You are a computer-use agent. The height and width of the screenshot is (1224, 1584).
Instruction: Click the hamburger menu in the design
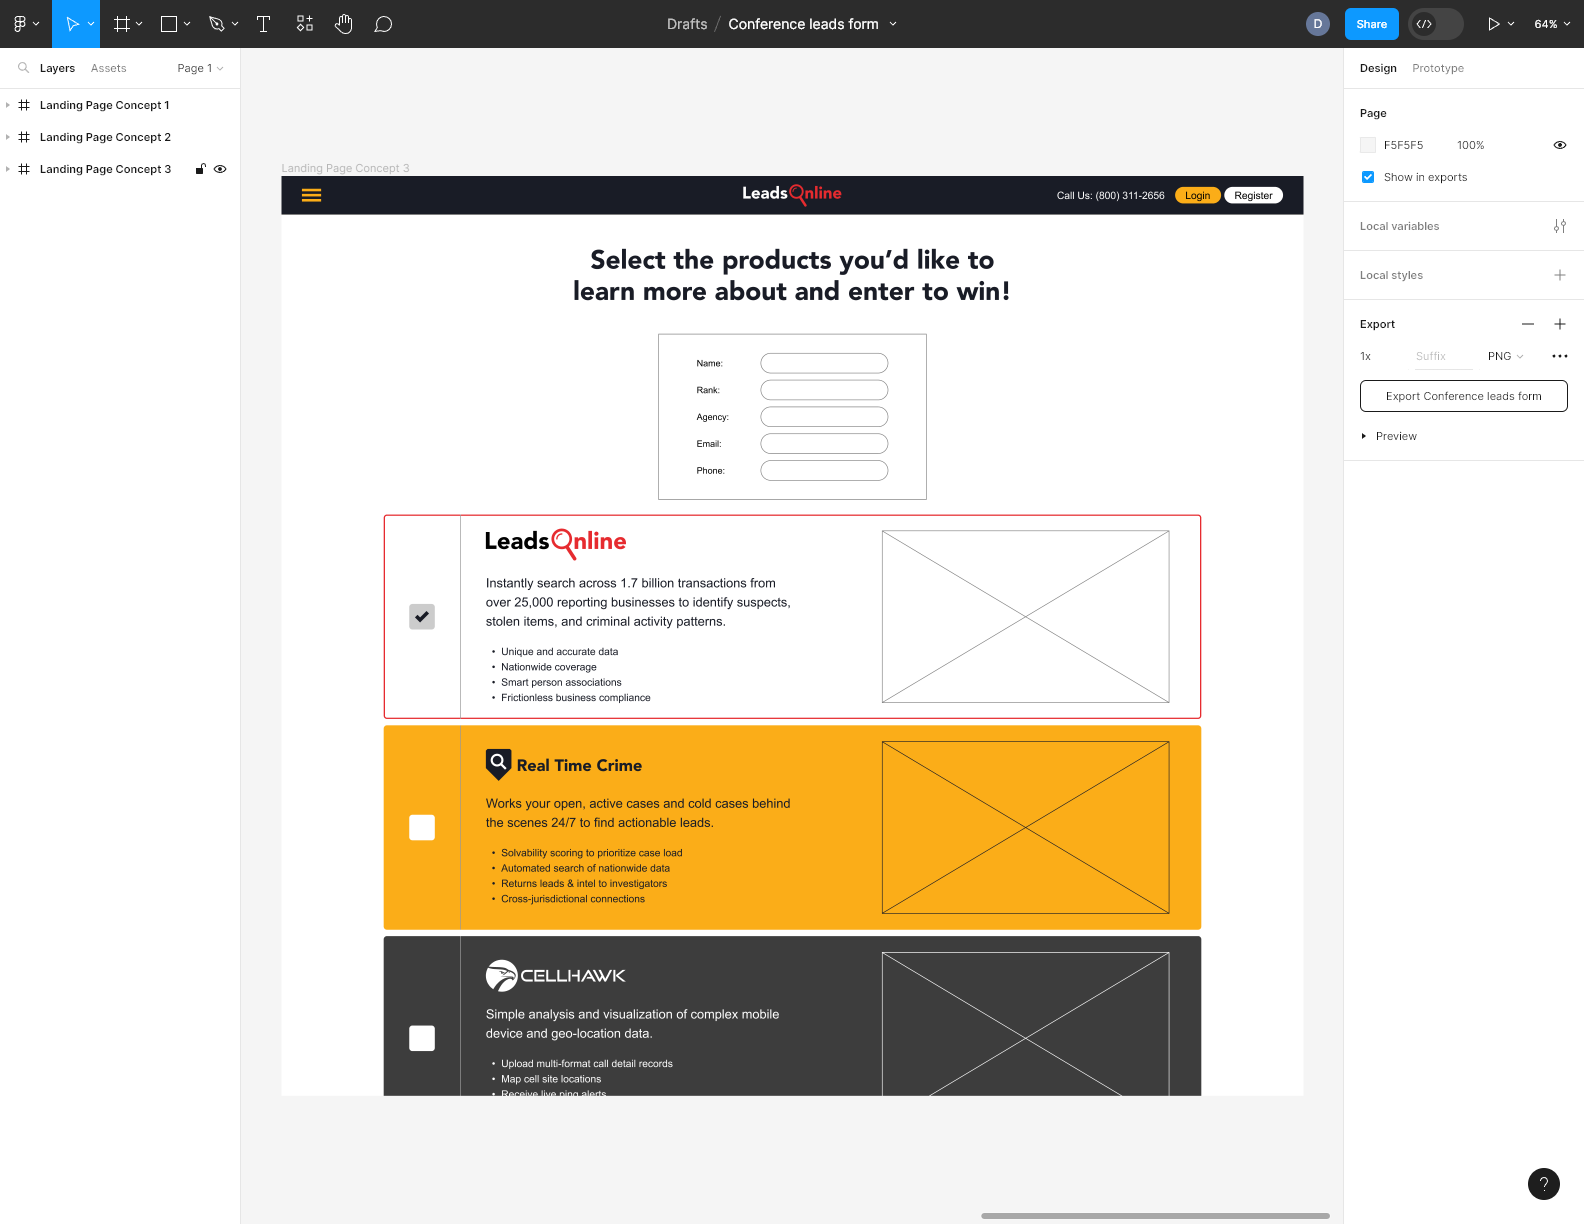point(312,196)
